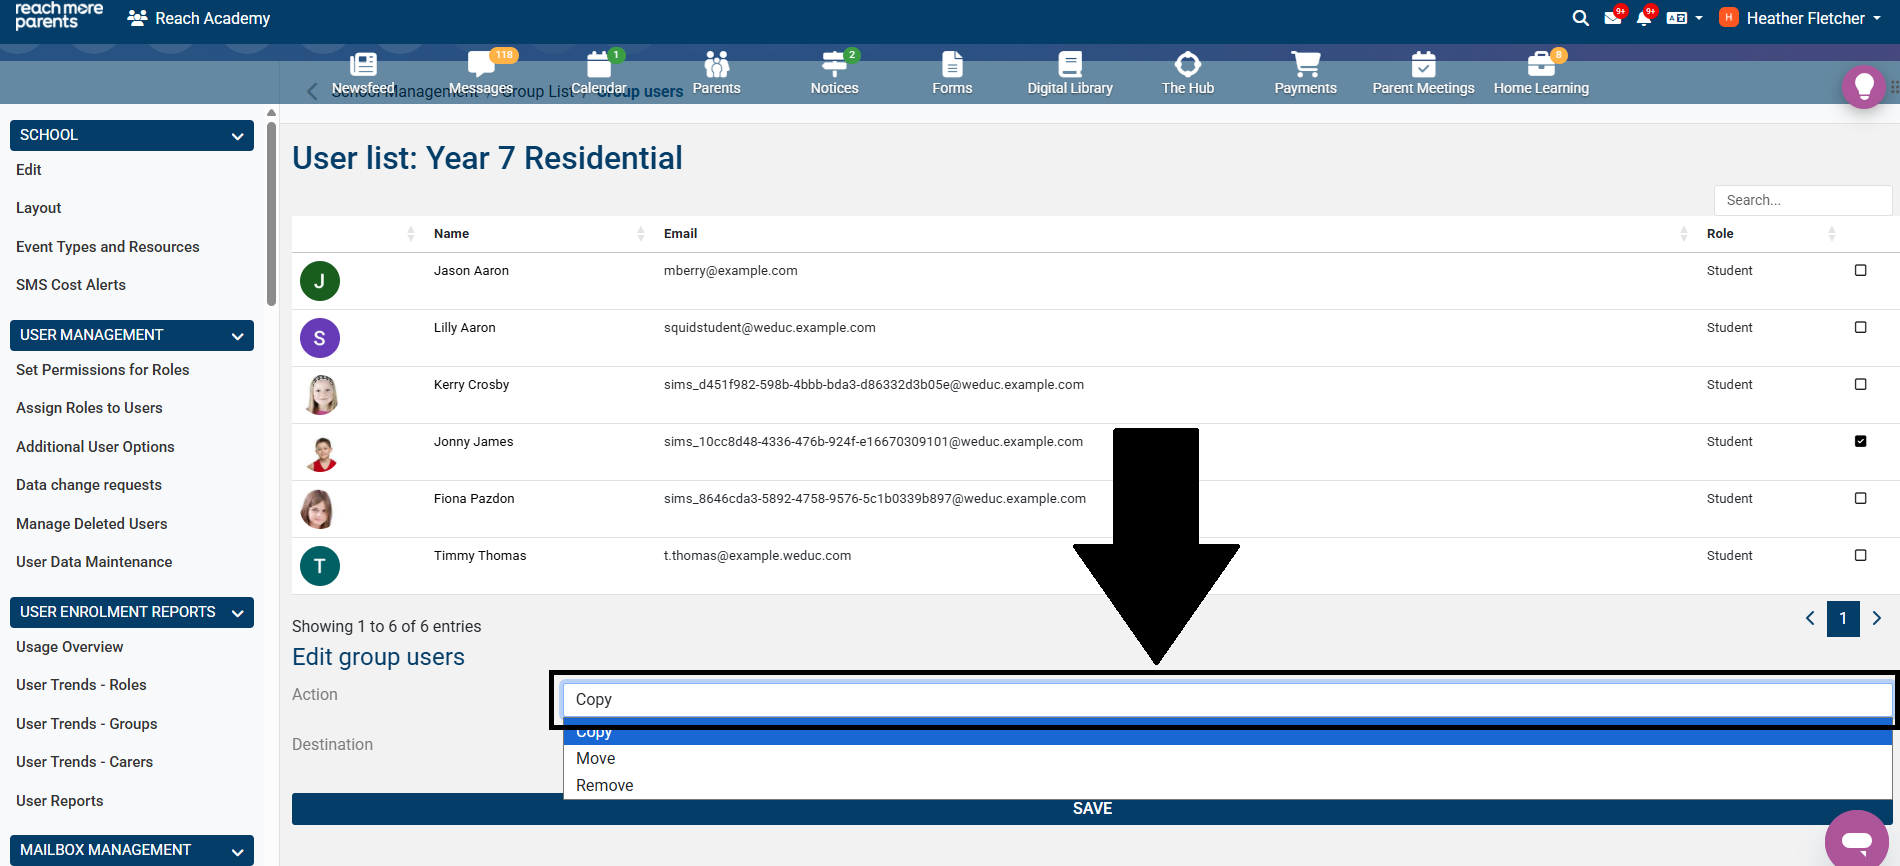Untick the checkbox for Jonny James
1900x866 pixels.
pos(1860,441)
